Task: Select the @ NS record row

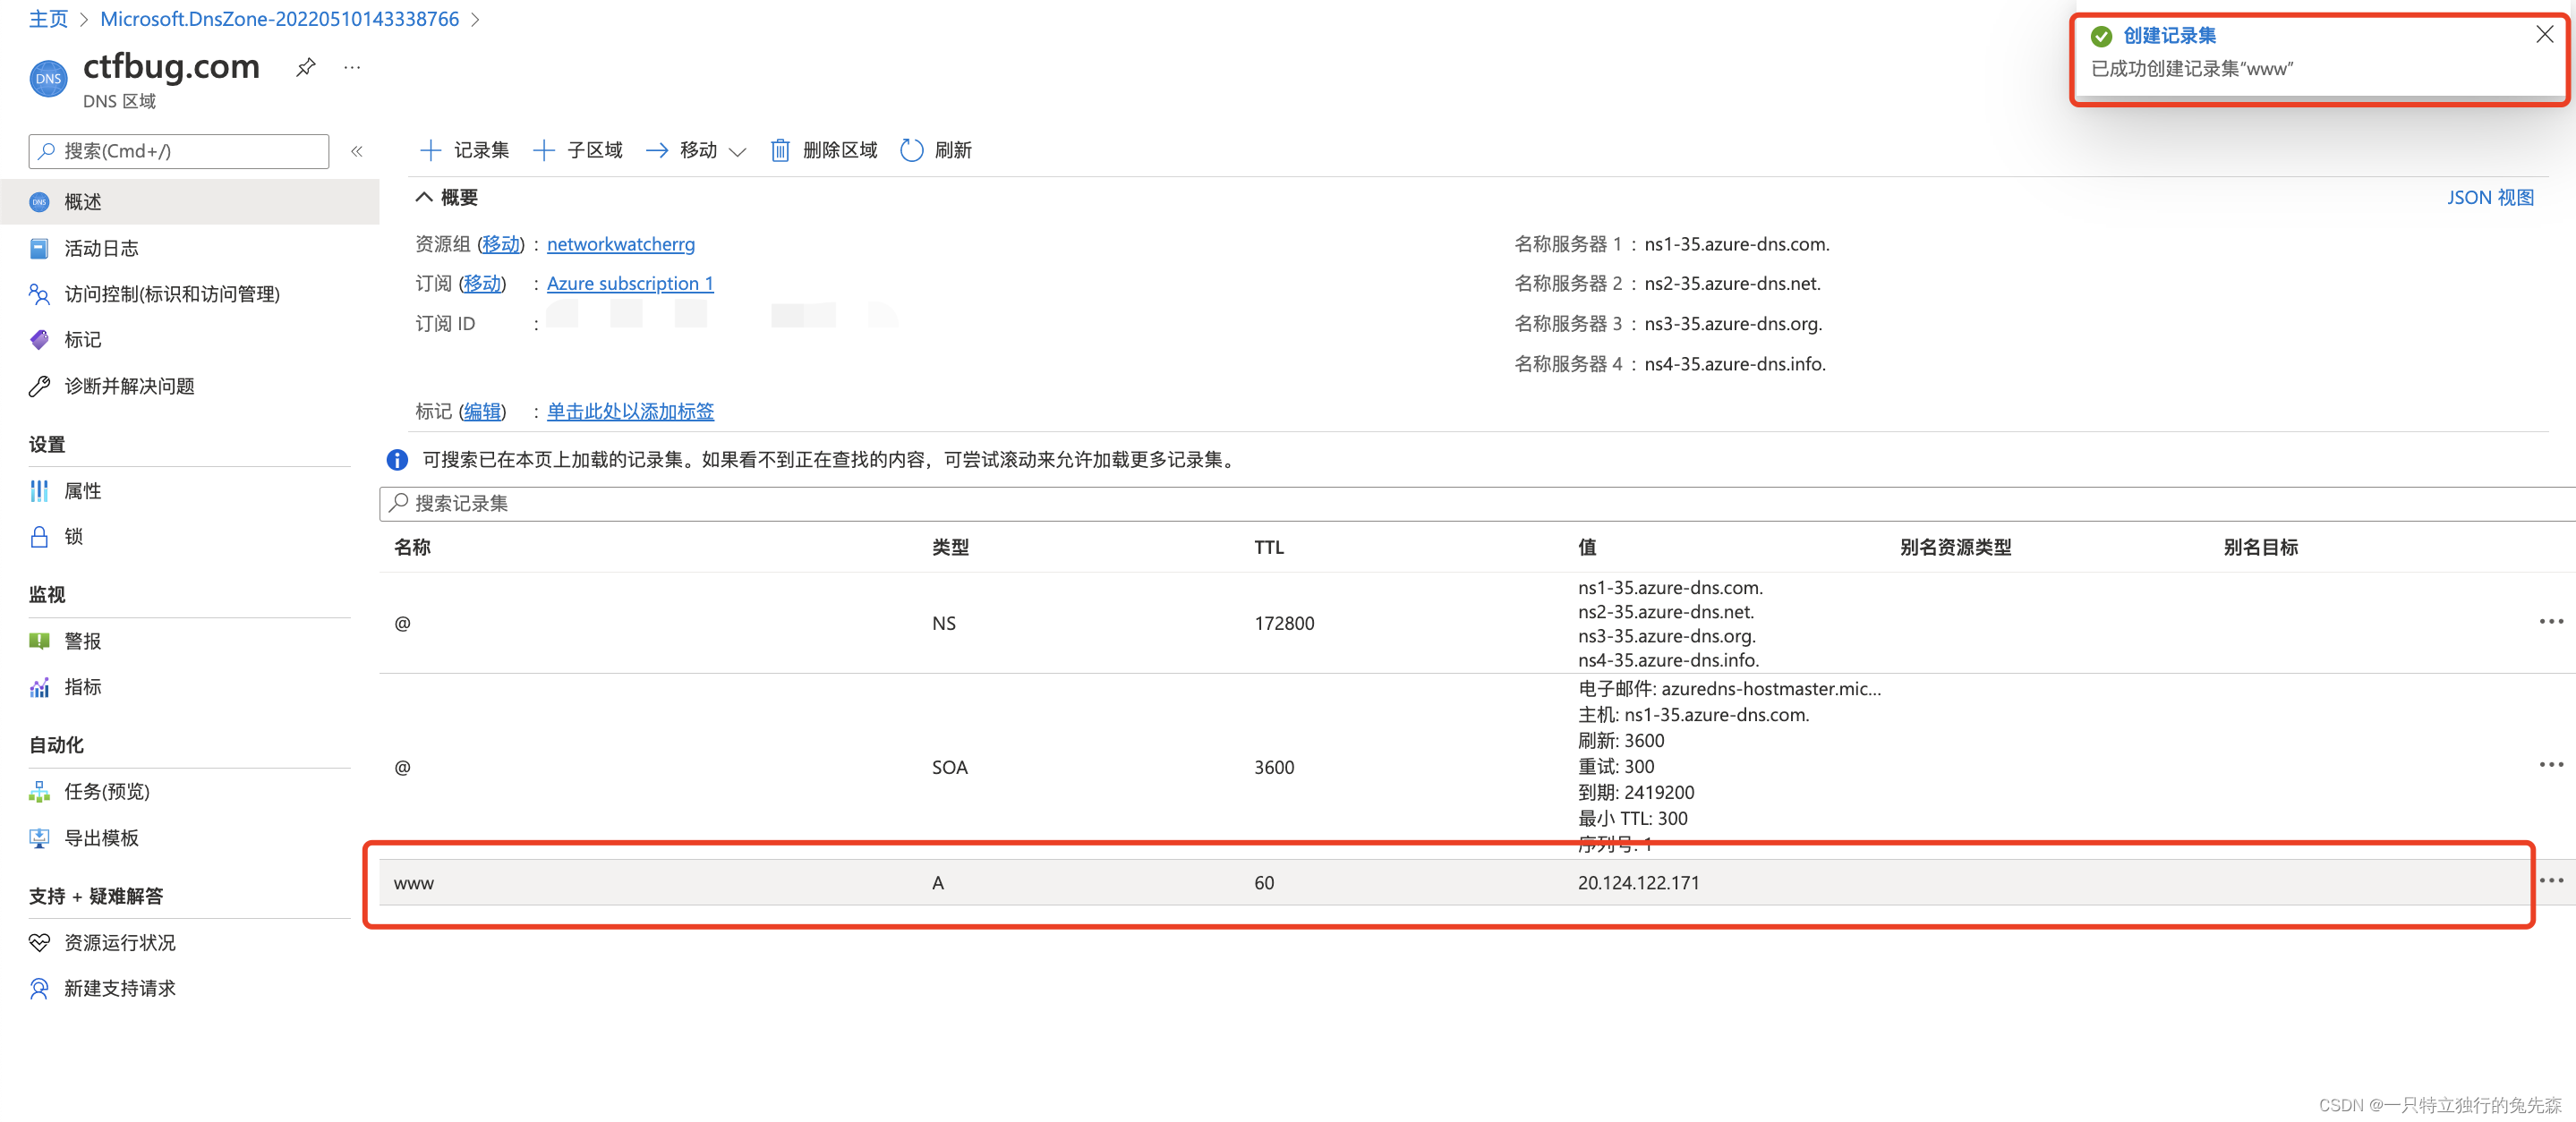Action: tap(1477, 623)
